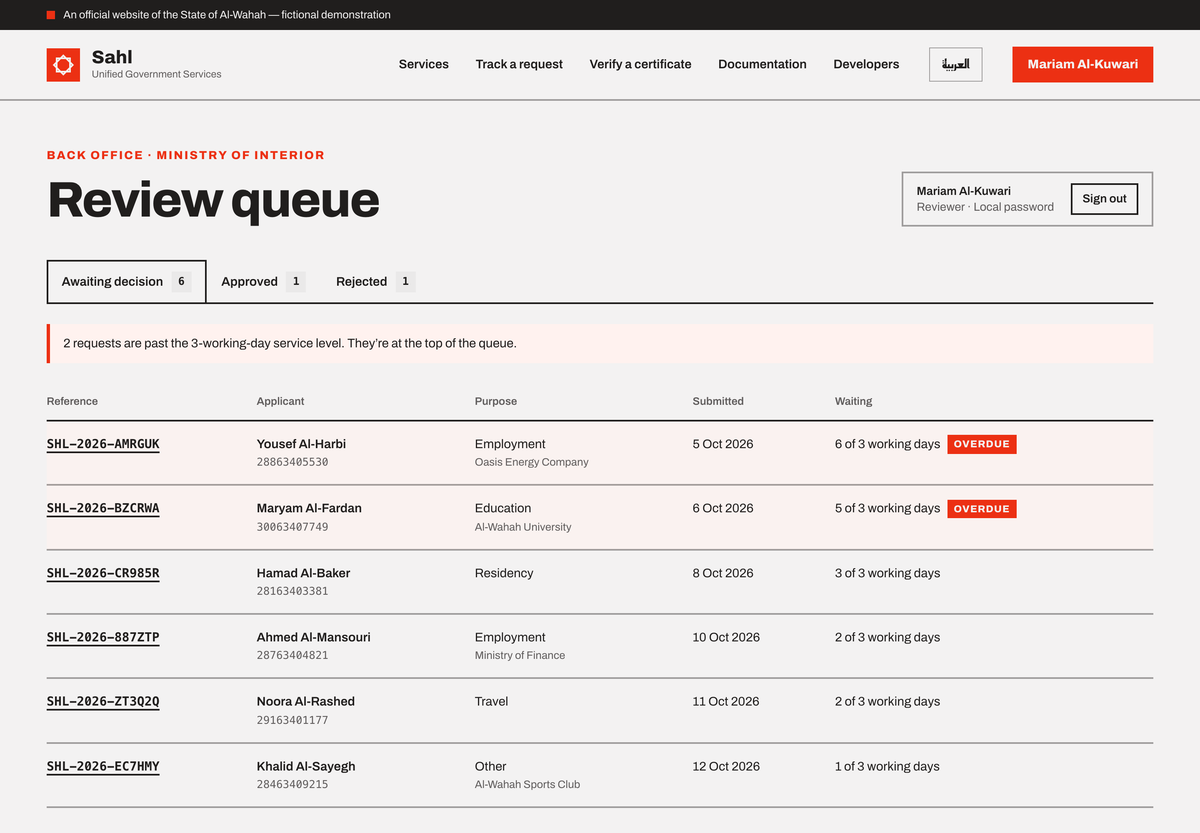Click applicant name Noora Al-Rashed
Screen dimensions: 1200x833
[x=306, y=701]
